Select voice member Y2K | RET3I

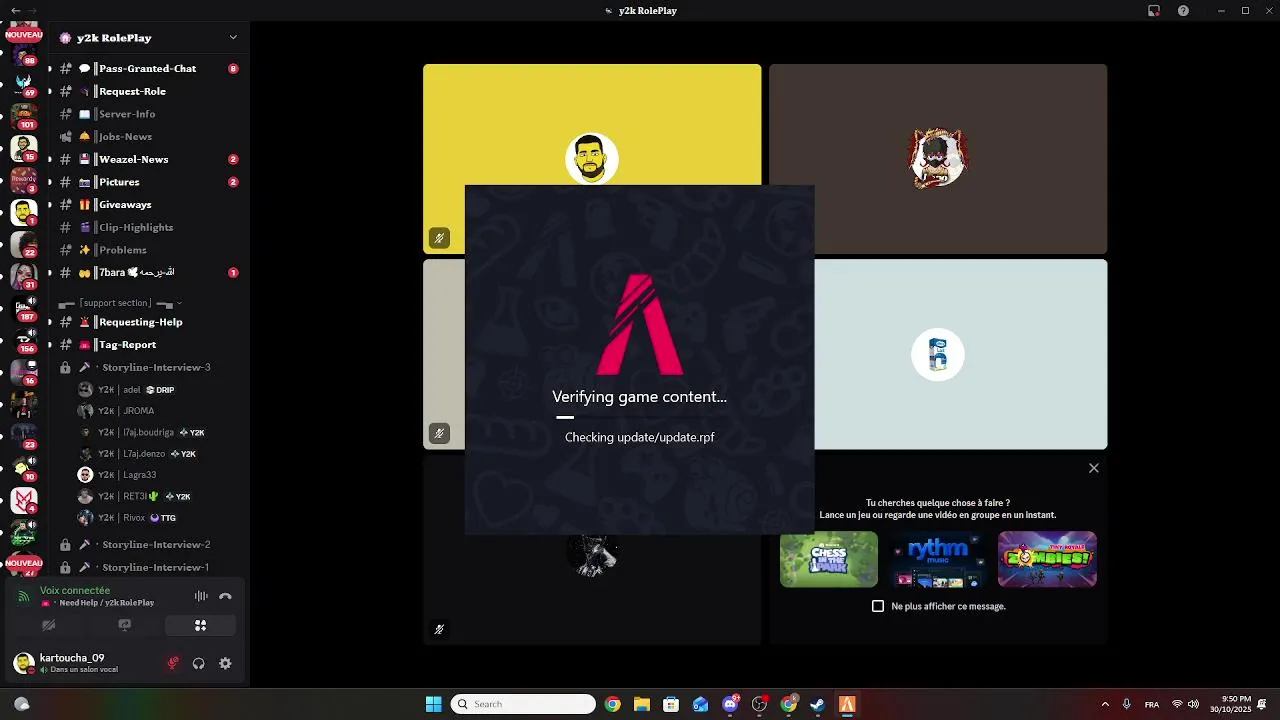[159, 497]
